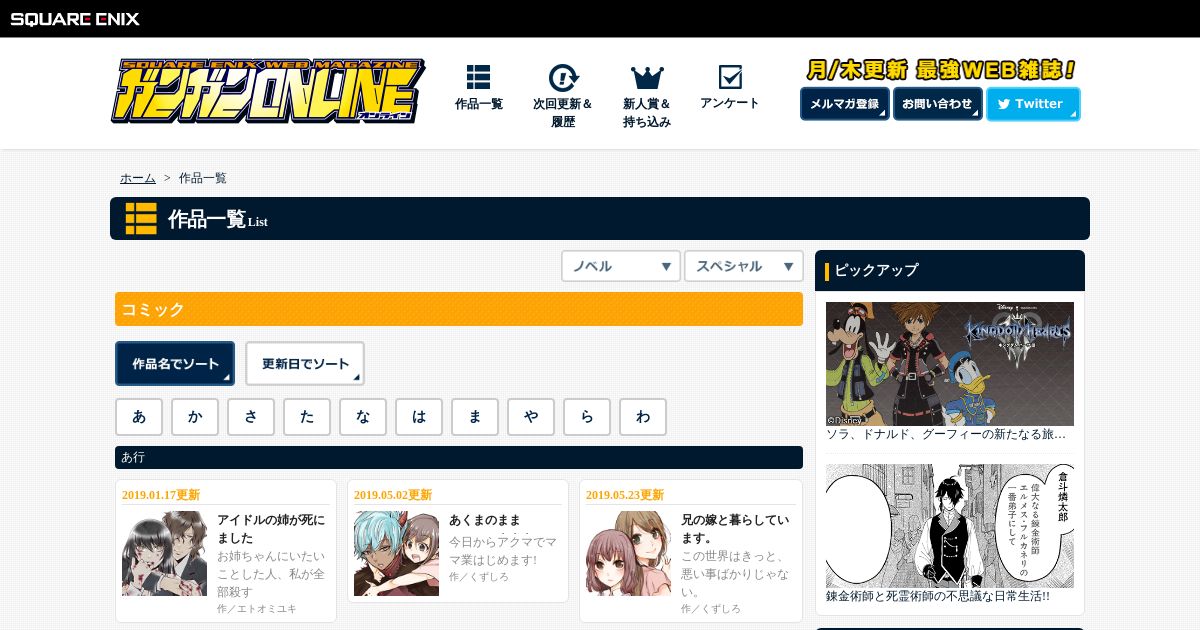Click the yellow list icon beside 作品一覧 heading
Viewport: 1200px width, 630px height.
(x=141, y=218)
